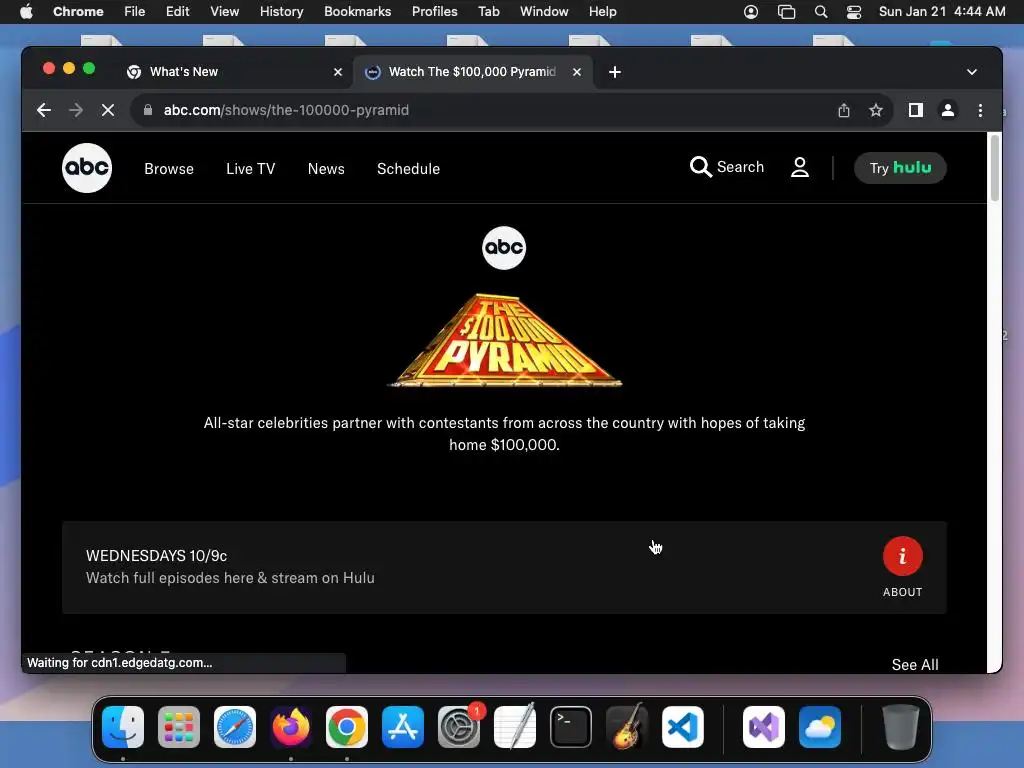Toggle the Chrome side panel icon

916,110
